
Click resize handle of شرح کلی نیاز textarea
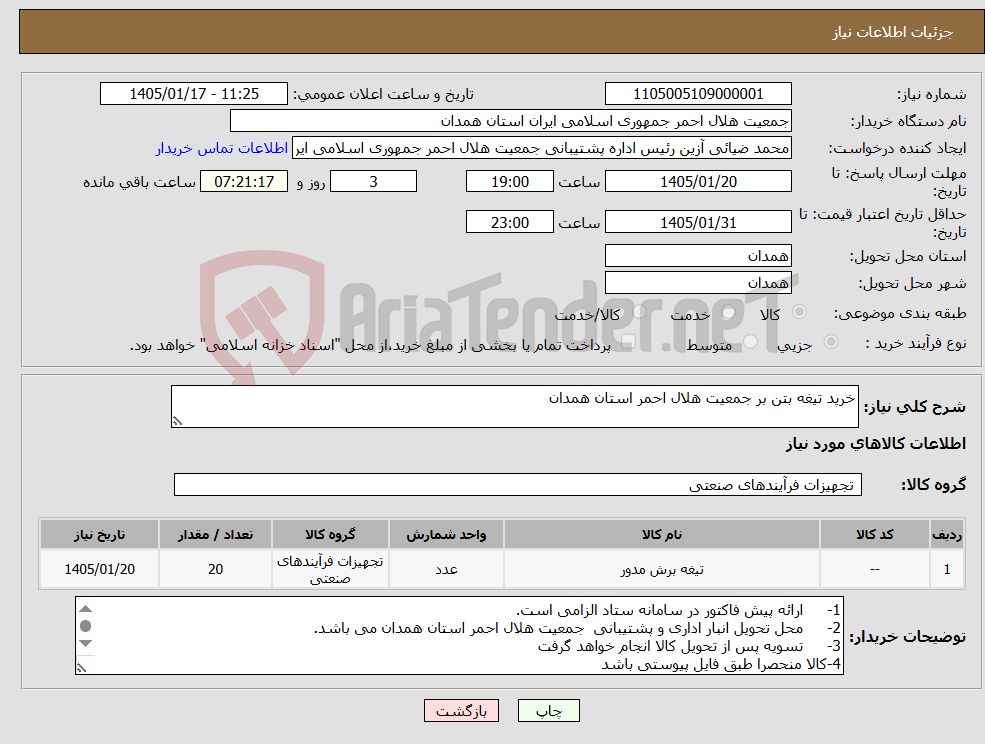pyautogui.click(x=177, y=421)
